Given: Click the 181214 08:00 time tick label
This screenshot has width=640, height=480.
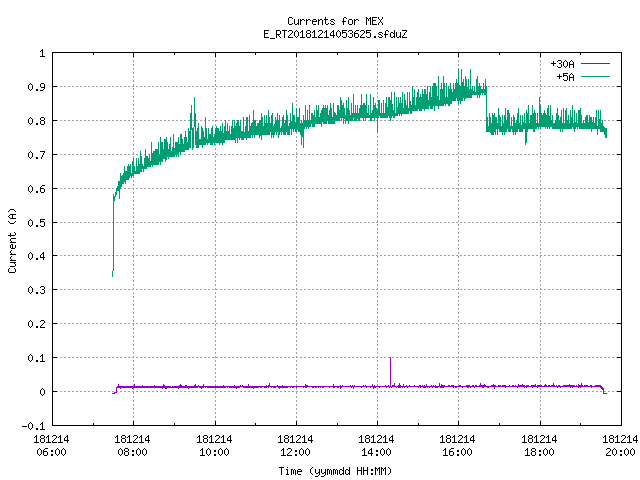Looking at the screenshot, I should (132, 445).
